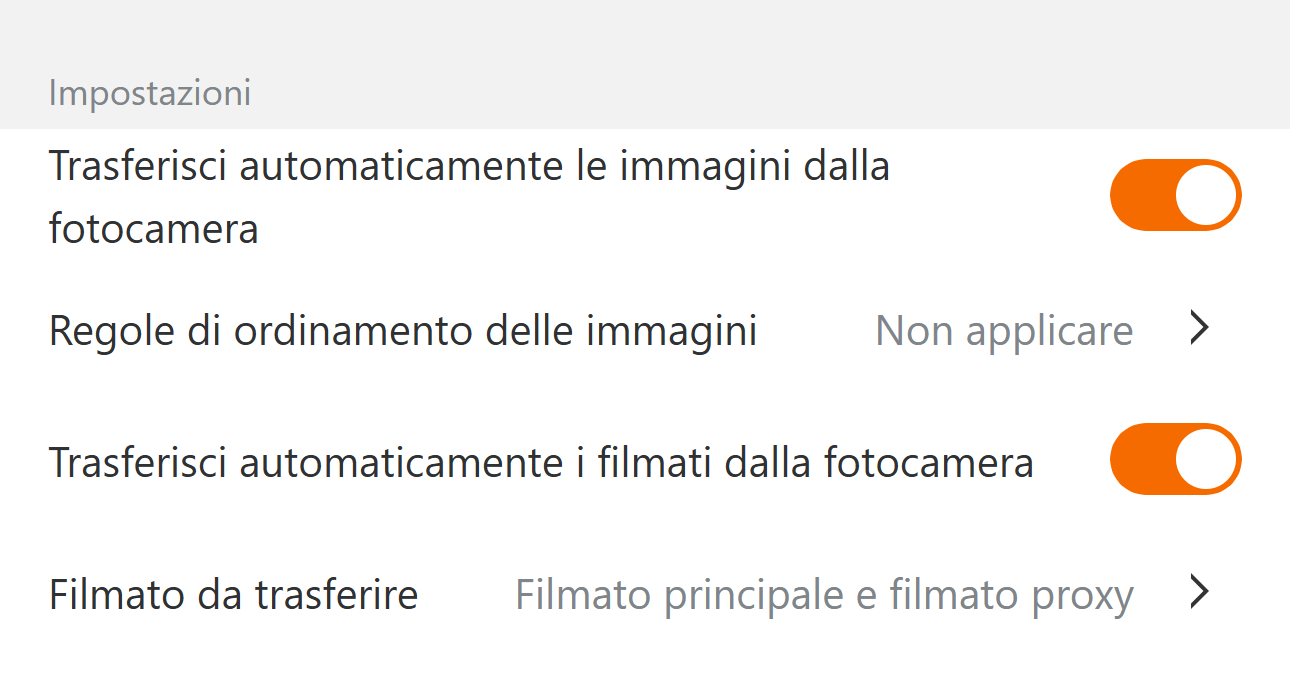Tap the 'Filmato da trasferire' label
Screen dimensions: 1290x690
(x=233, y=595)
